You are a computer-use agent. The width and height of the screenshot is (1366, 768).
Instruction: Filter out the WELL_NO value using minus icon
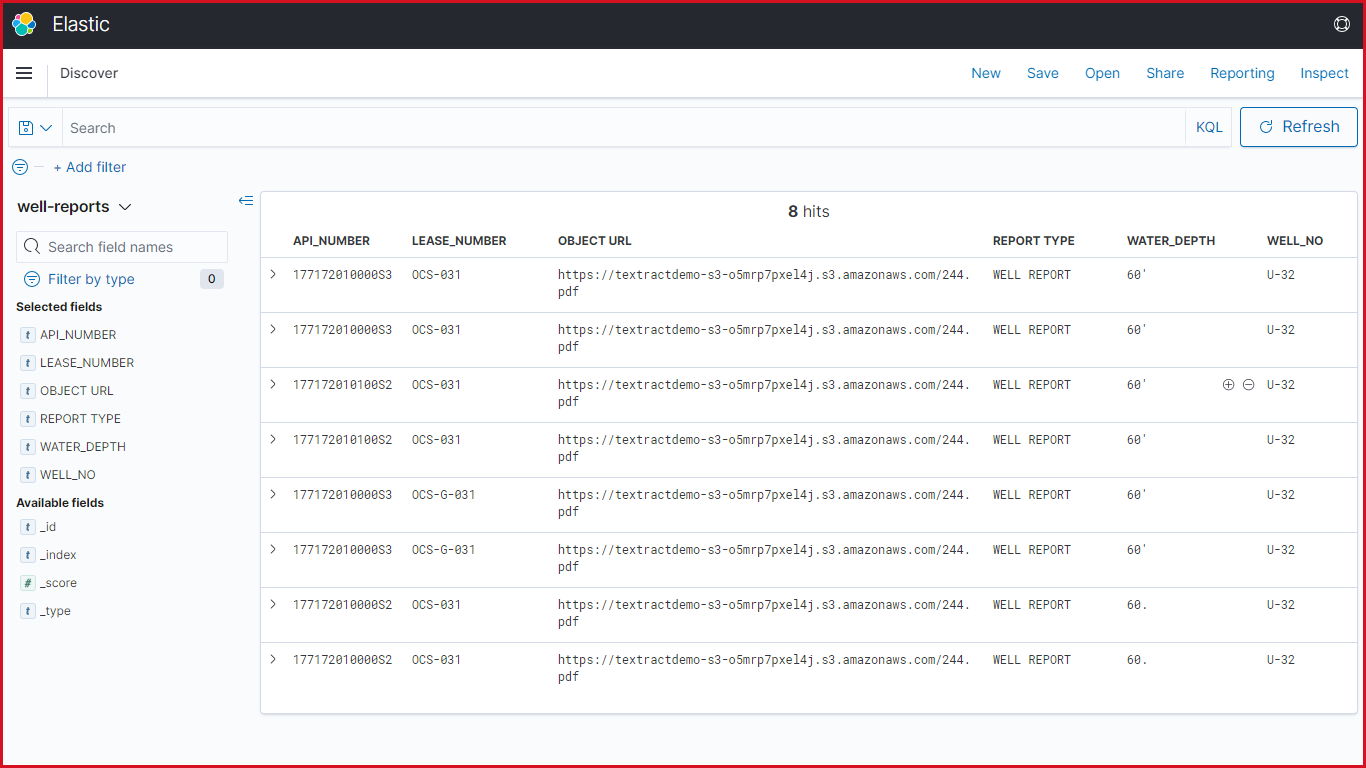click(1248, 384)
